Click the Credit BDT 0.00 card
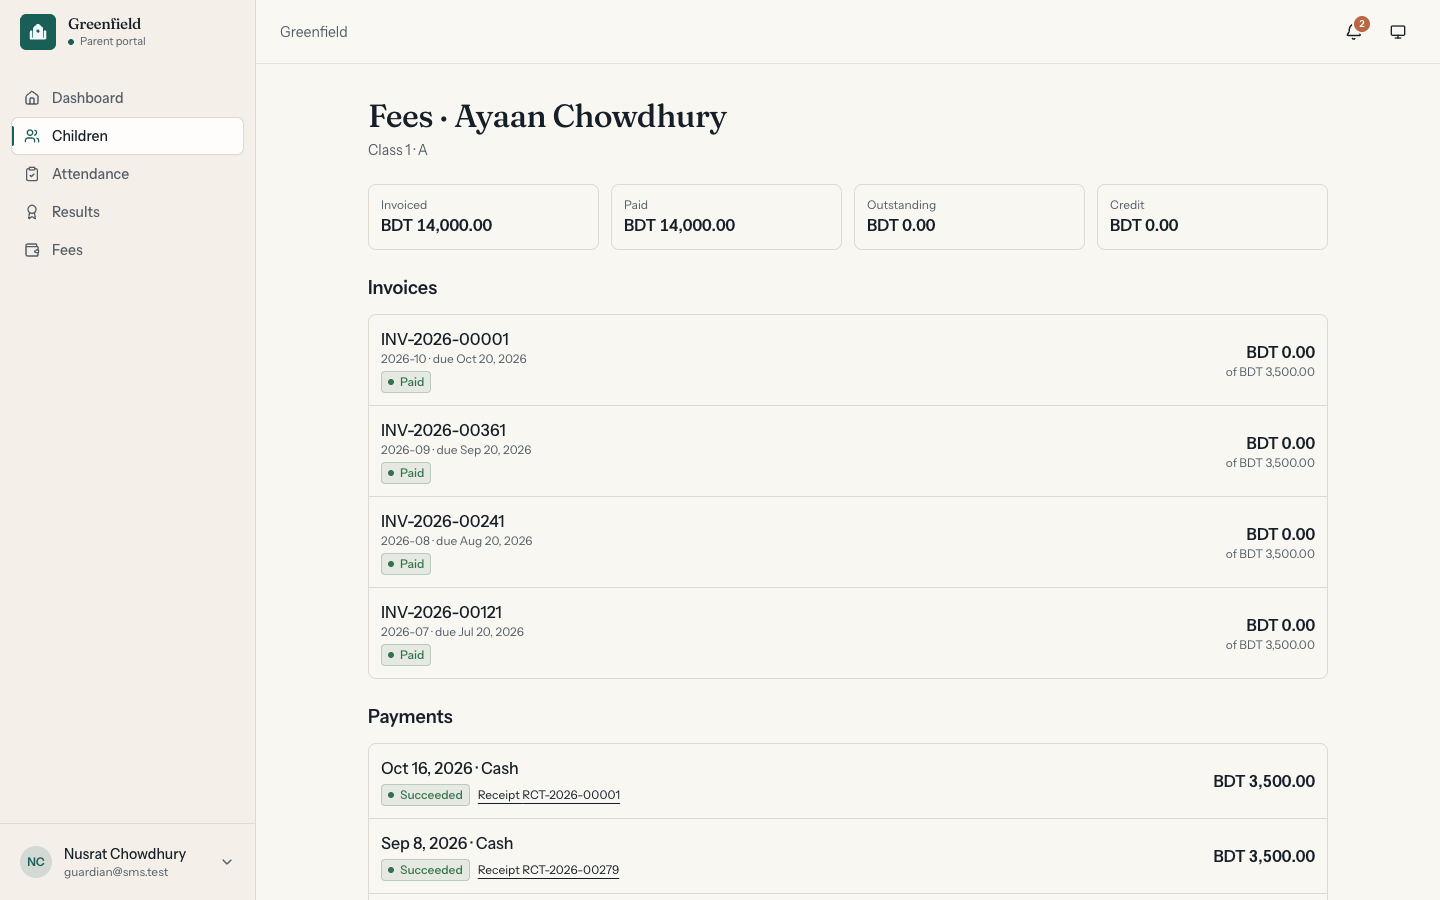This screenshot has width=1440, height=900. point(1212,217)
